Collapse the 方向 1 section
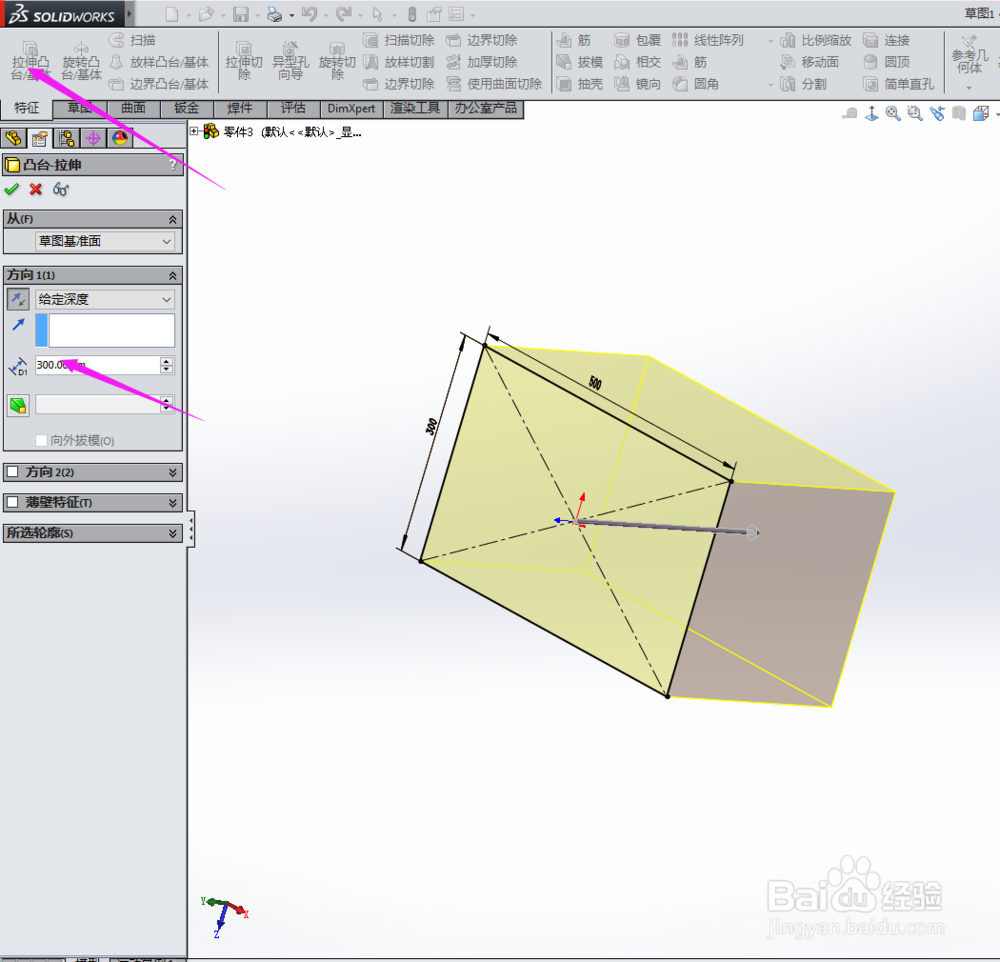 (x=172, y=276)
